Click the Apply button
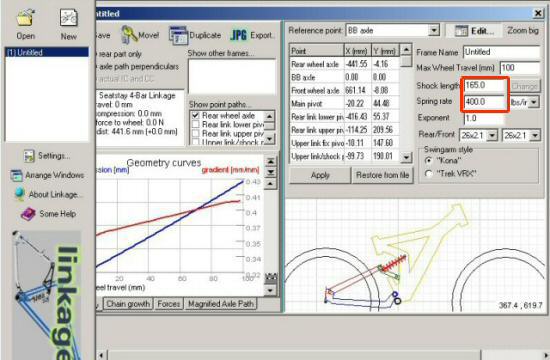This screenshot has height=360, width=550. 320,175
